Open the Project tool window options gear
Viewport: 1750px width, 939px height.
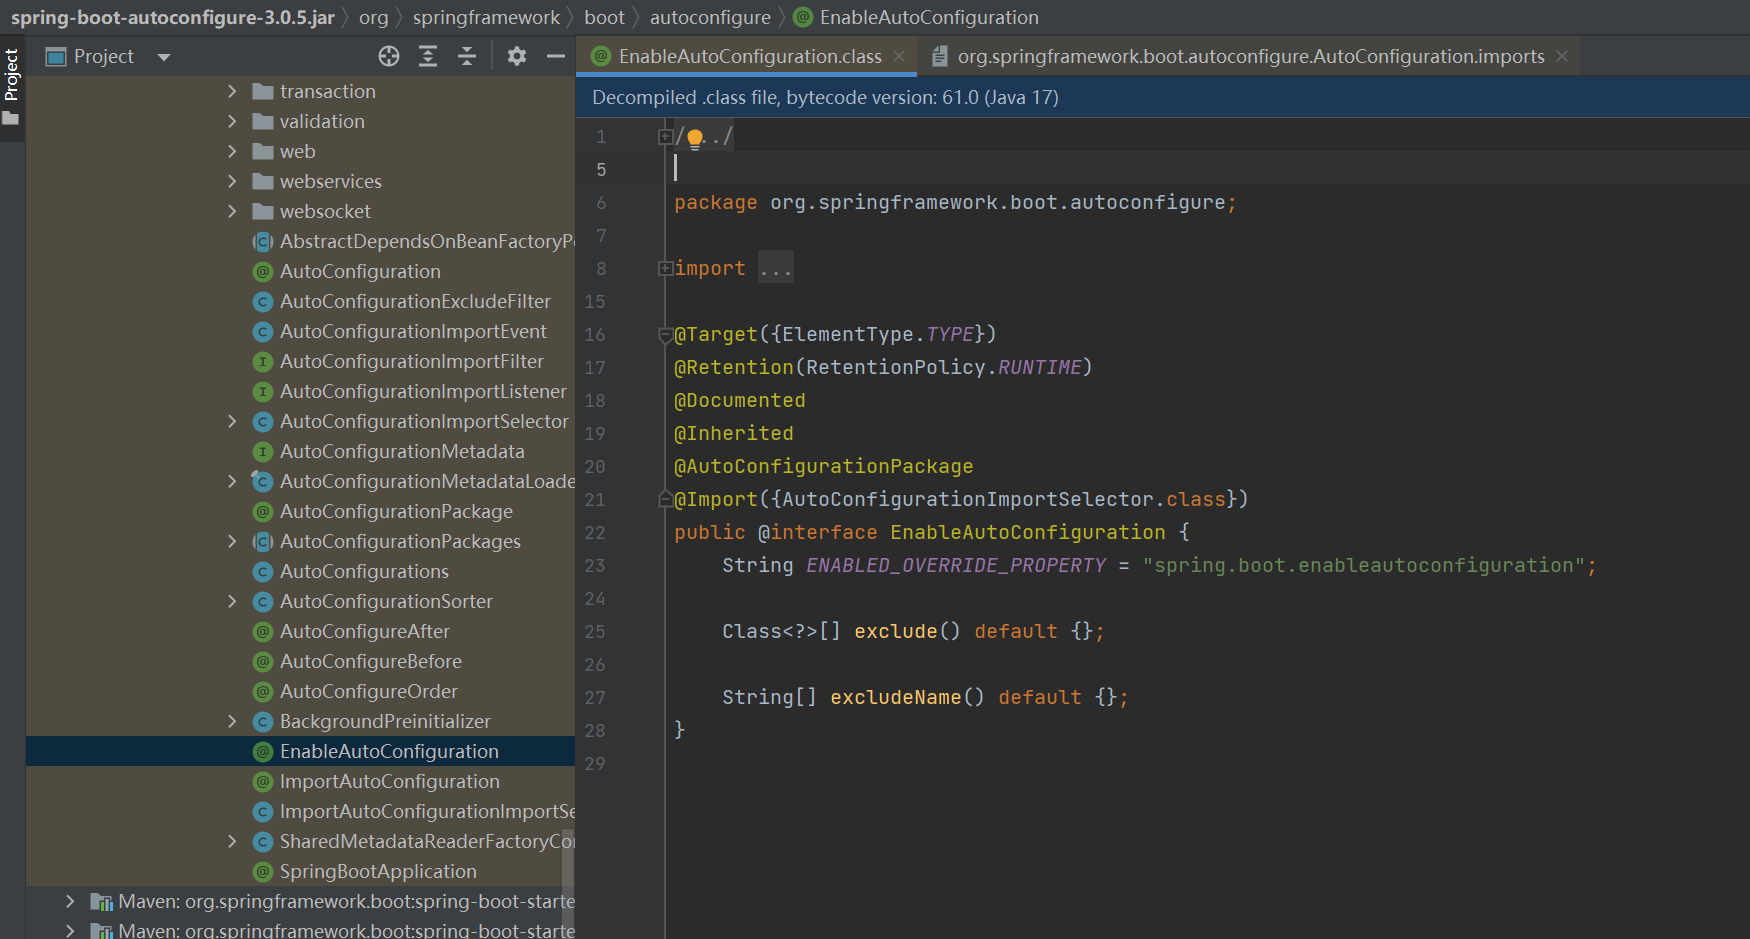coord(517,57)
